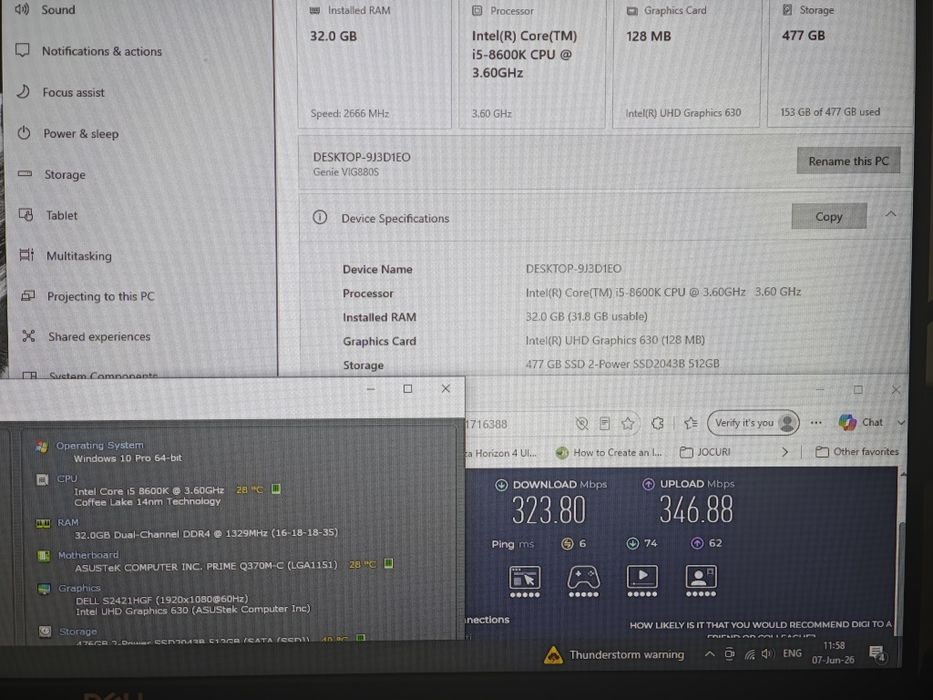Click the RAM icon in Speccy
Screen dimensions: 933x700
[43, 523]
